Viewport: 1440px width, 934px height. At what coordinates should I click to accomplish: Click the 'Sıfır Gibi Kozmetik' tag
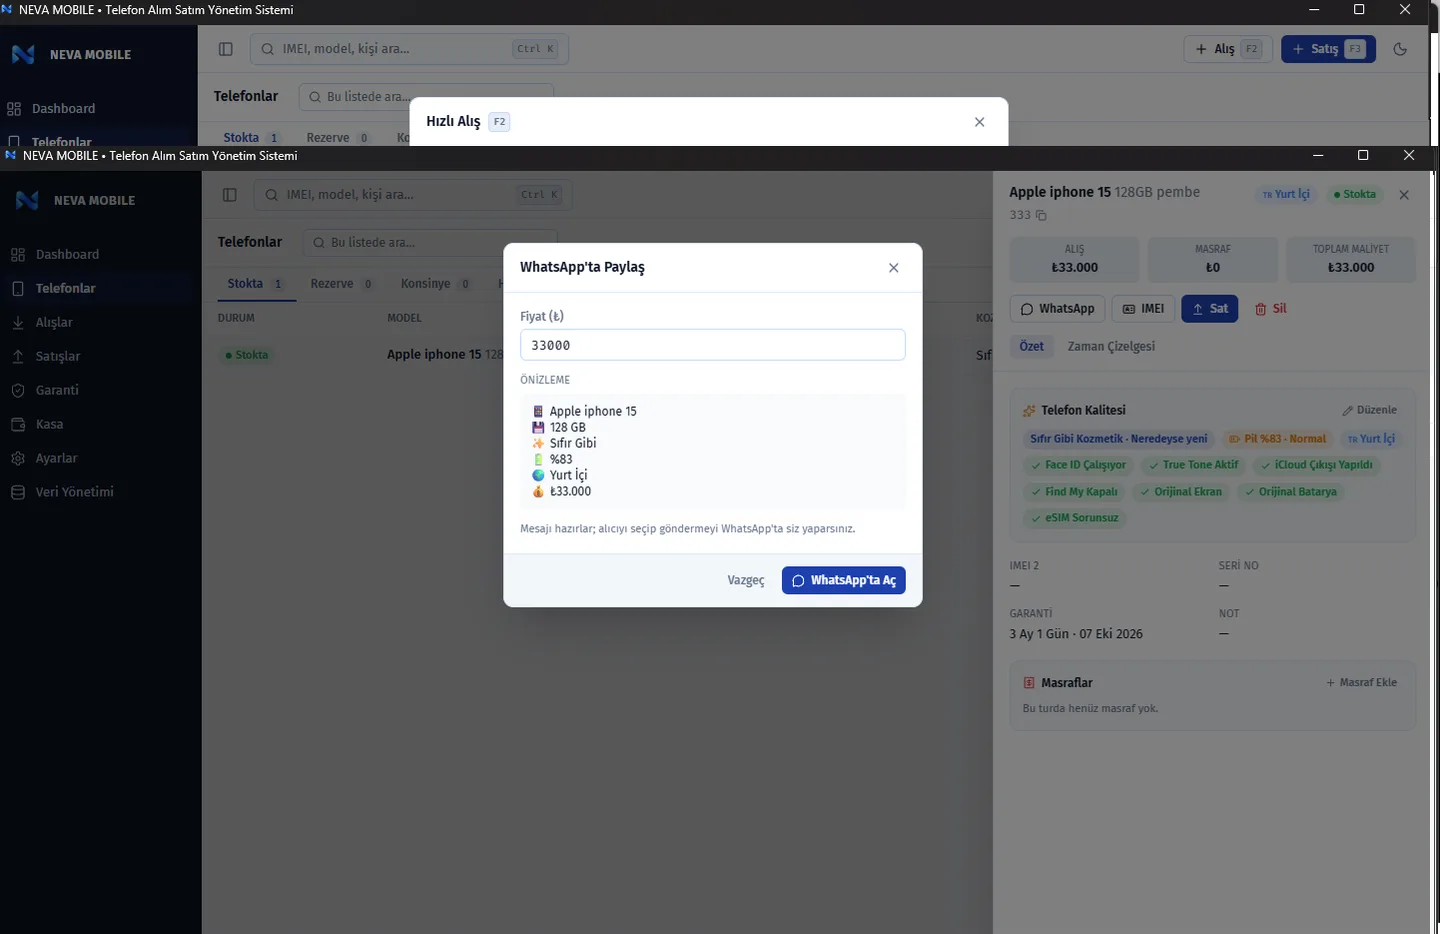tap(1118, 439)
